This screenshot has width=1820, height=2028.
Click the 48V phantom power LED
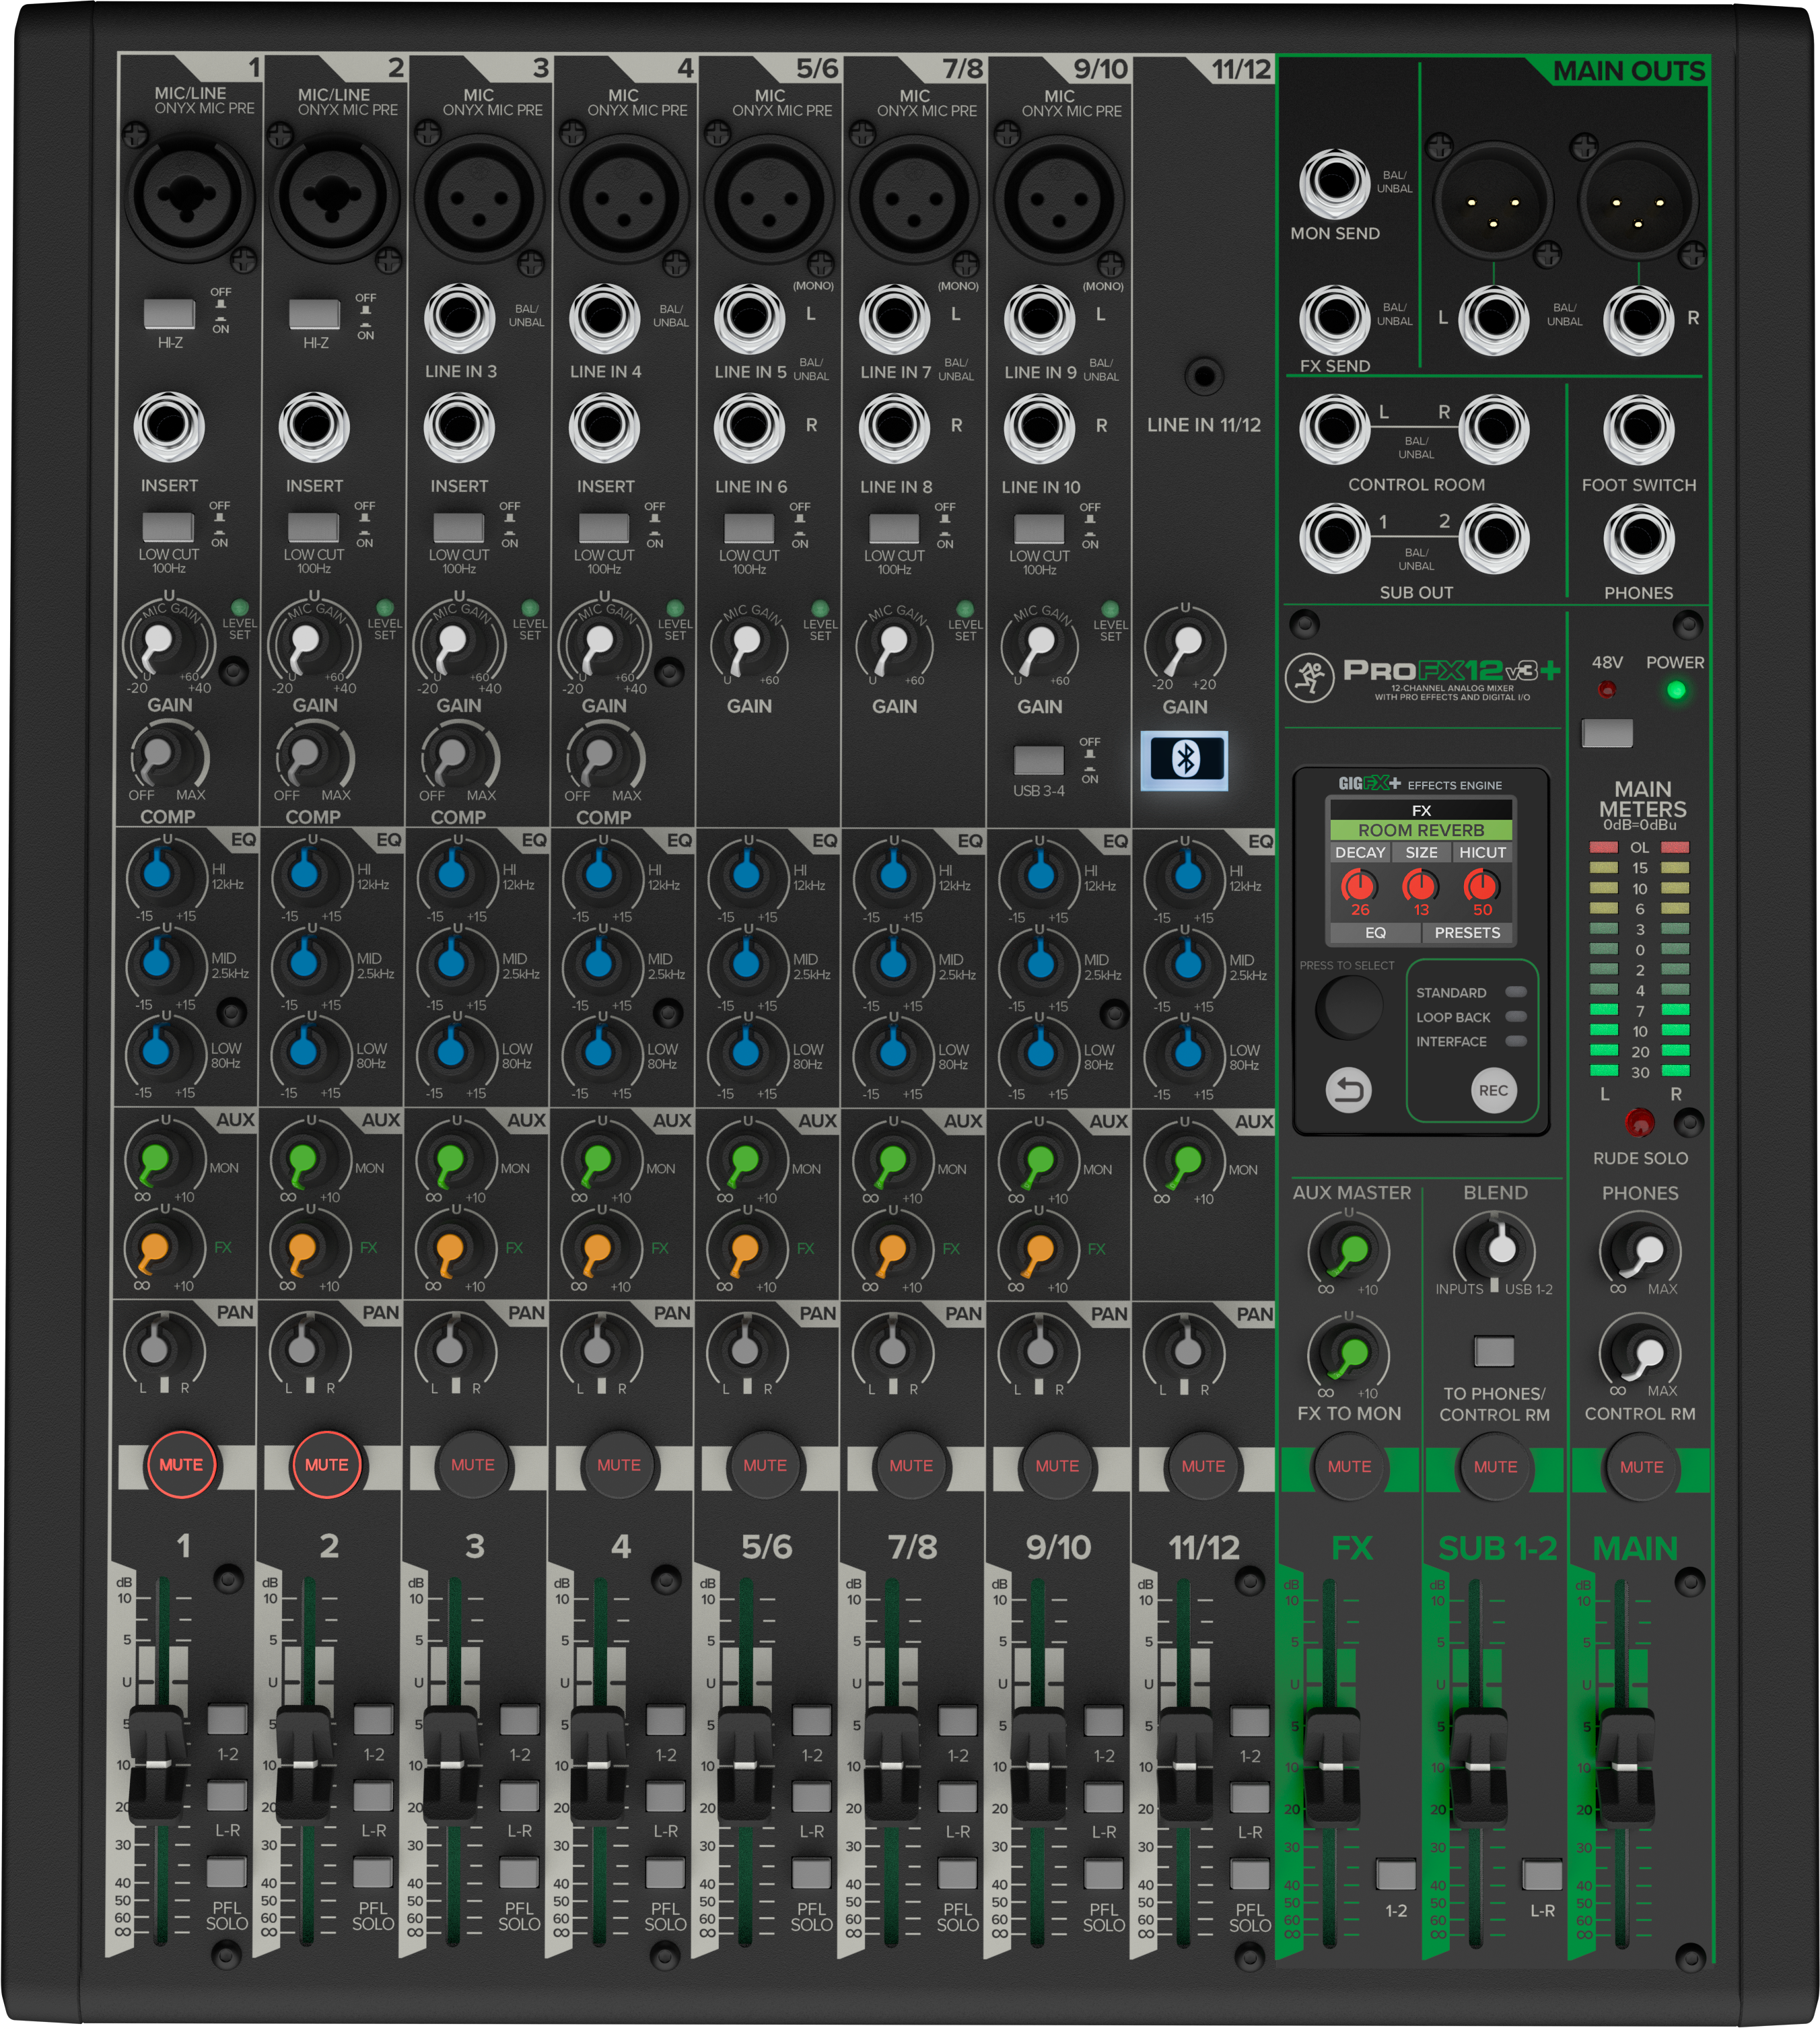(1607, 689)
